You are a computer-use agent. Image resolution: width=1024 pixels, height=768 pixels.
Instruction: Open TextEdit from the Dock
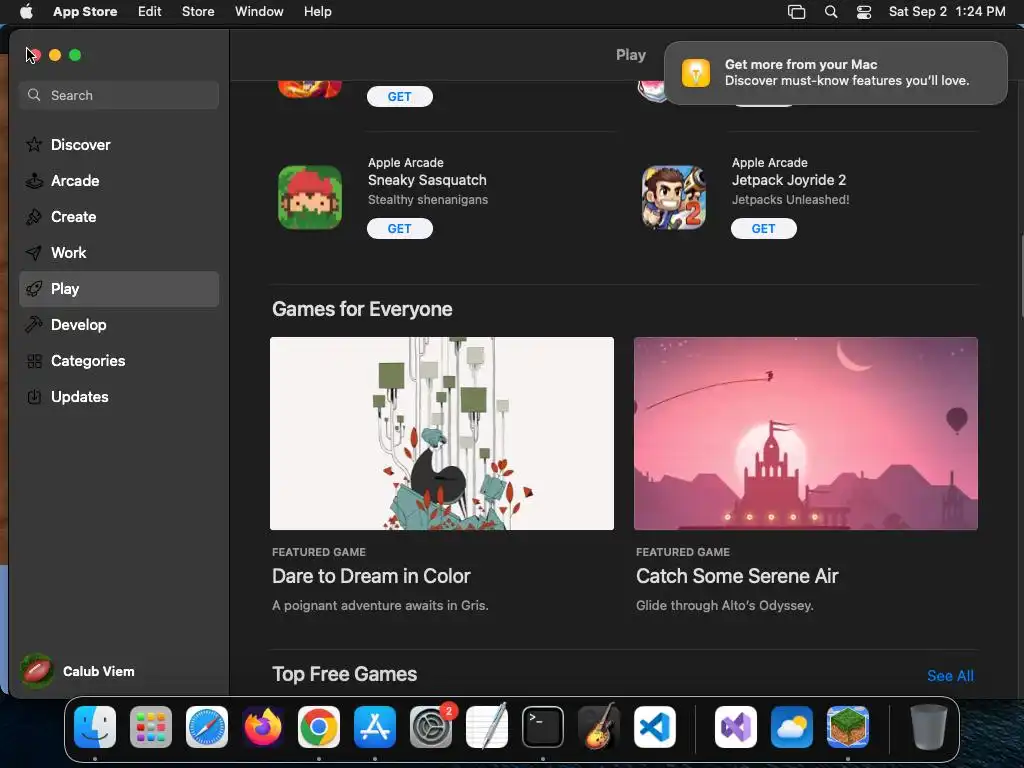[x=487, y=727]
